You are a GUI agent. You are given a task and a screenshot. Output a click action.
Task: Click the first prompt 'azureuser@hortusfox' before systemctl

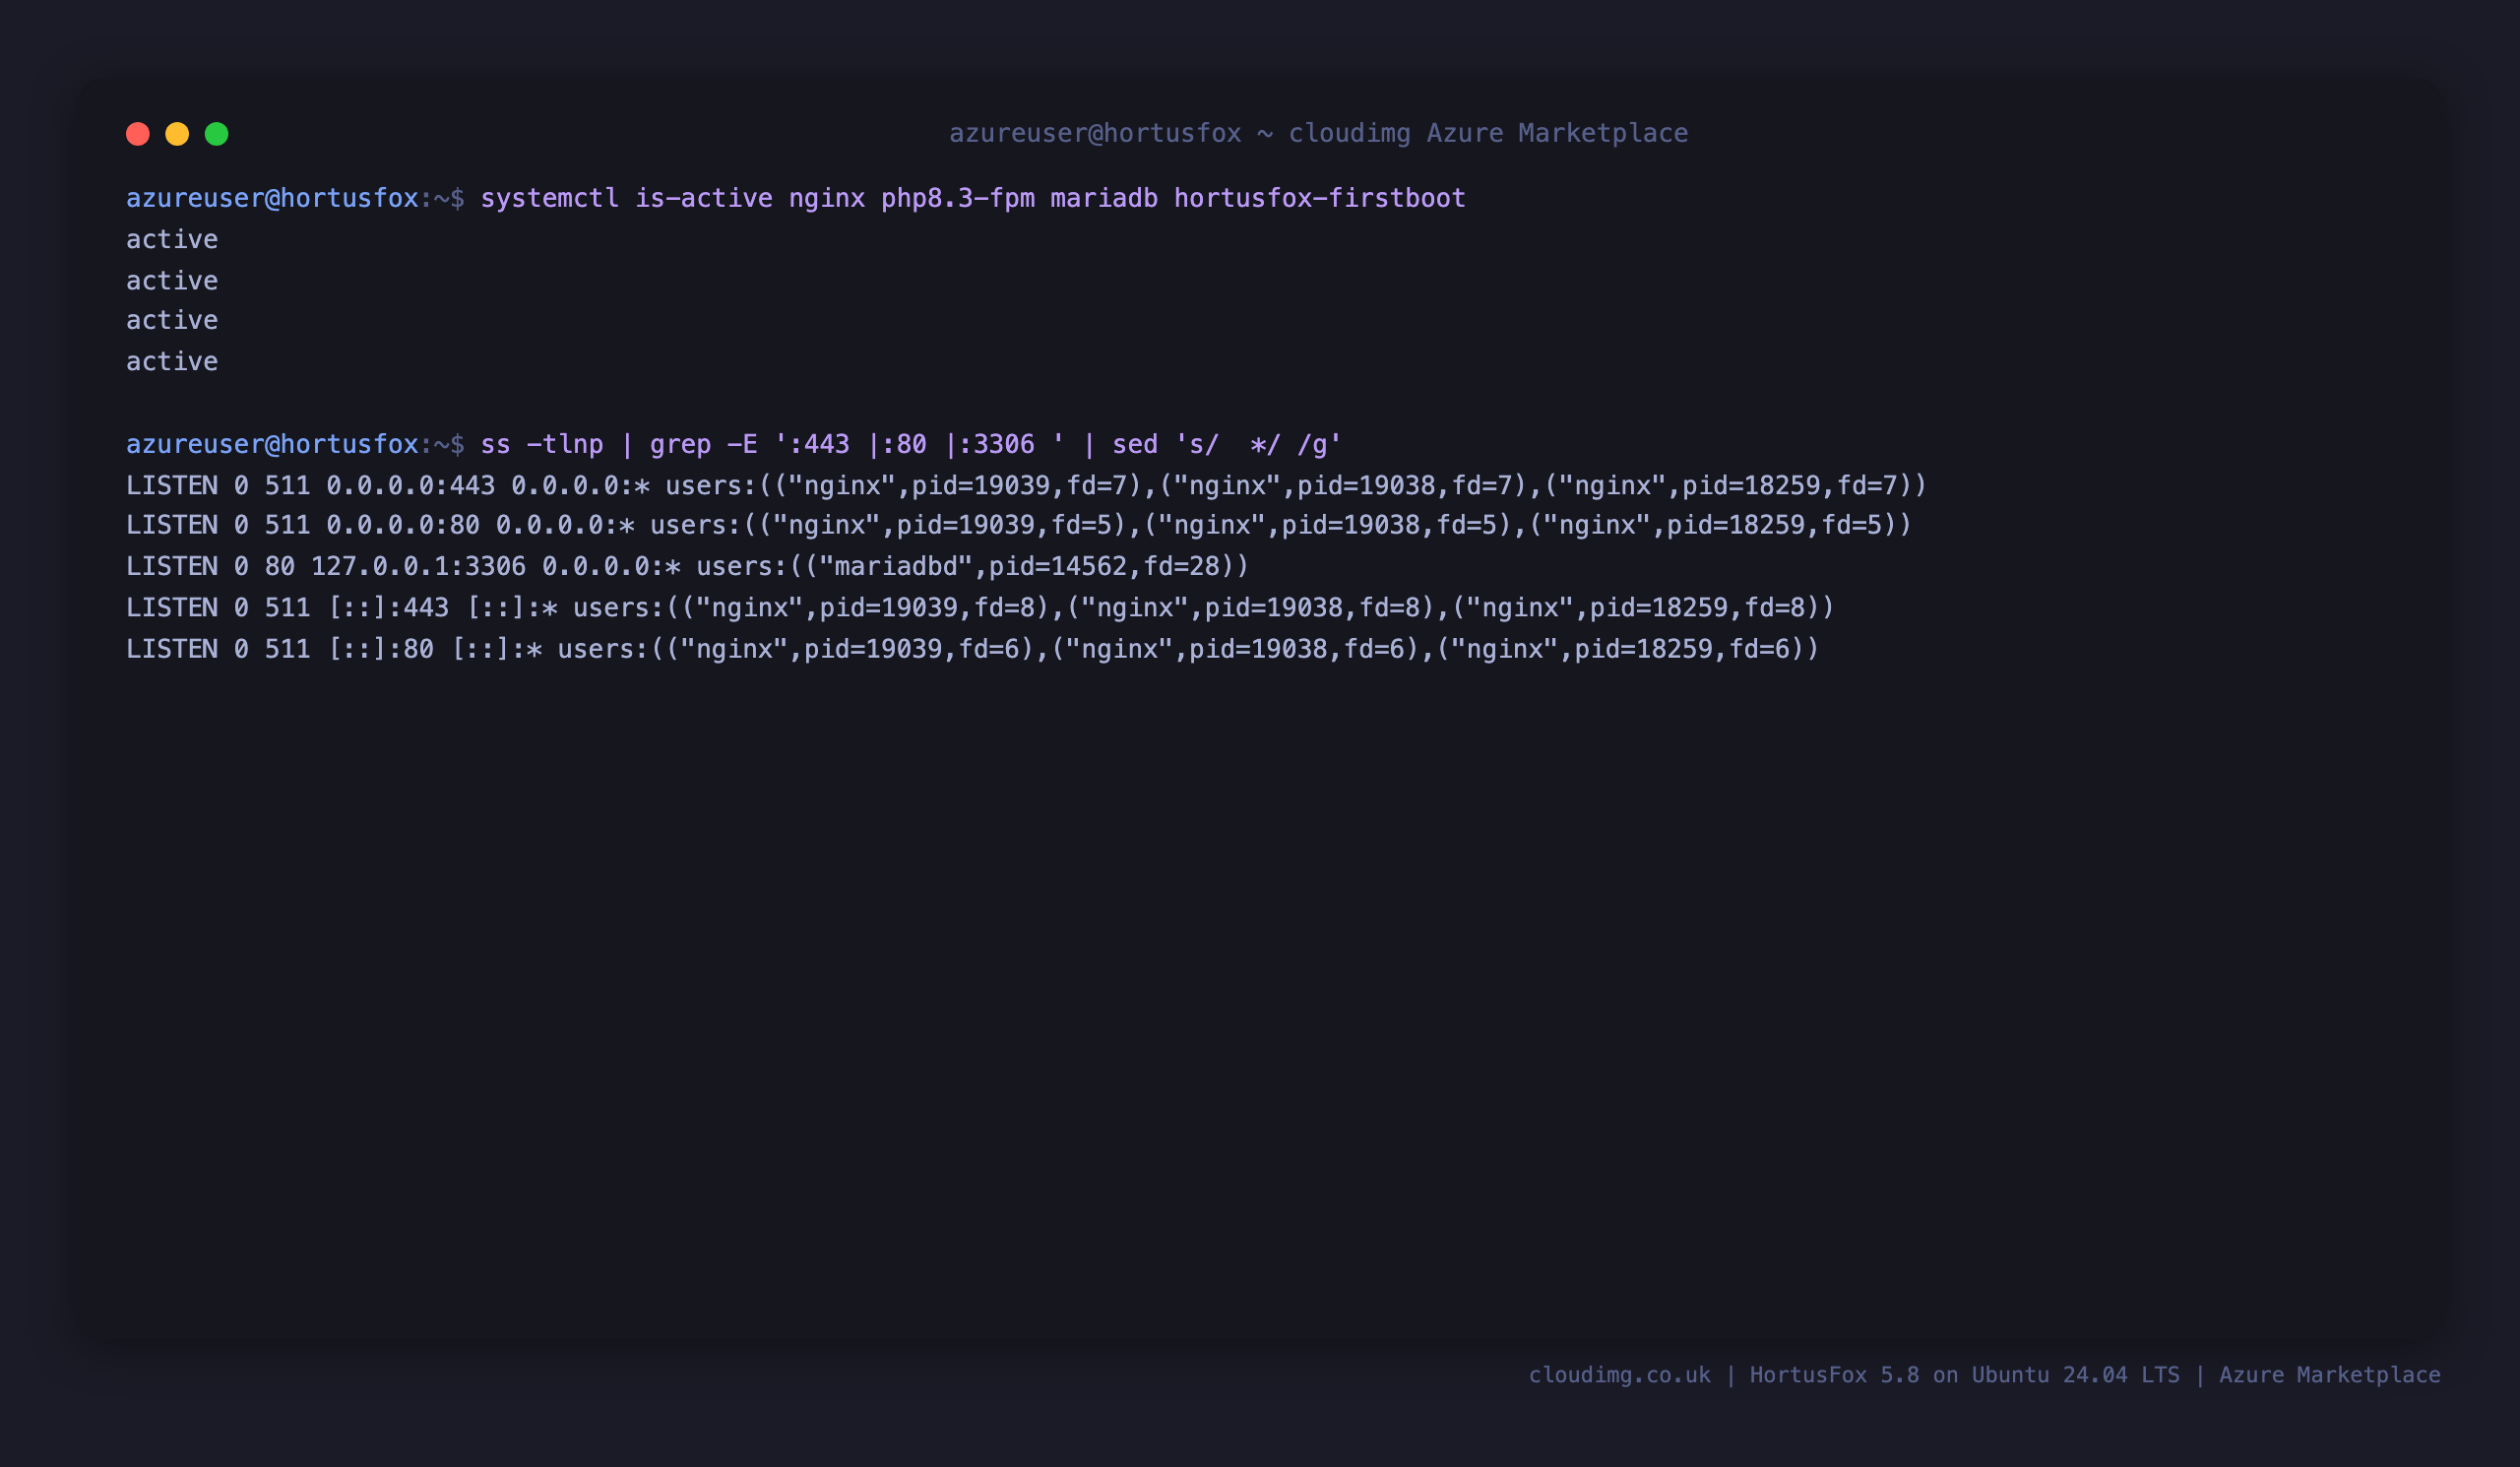click(272, 198)
